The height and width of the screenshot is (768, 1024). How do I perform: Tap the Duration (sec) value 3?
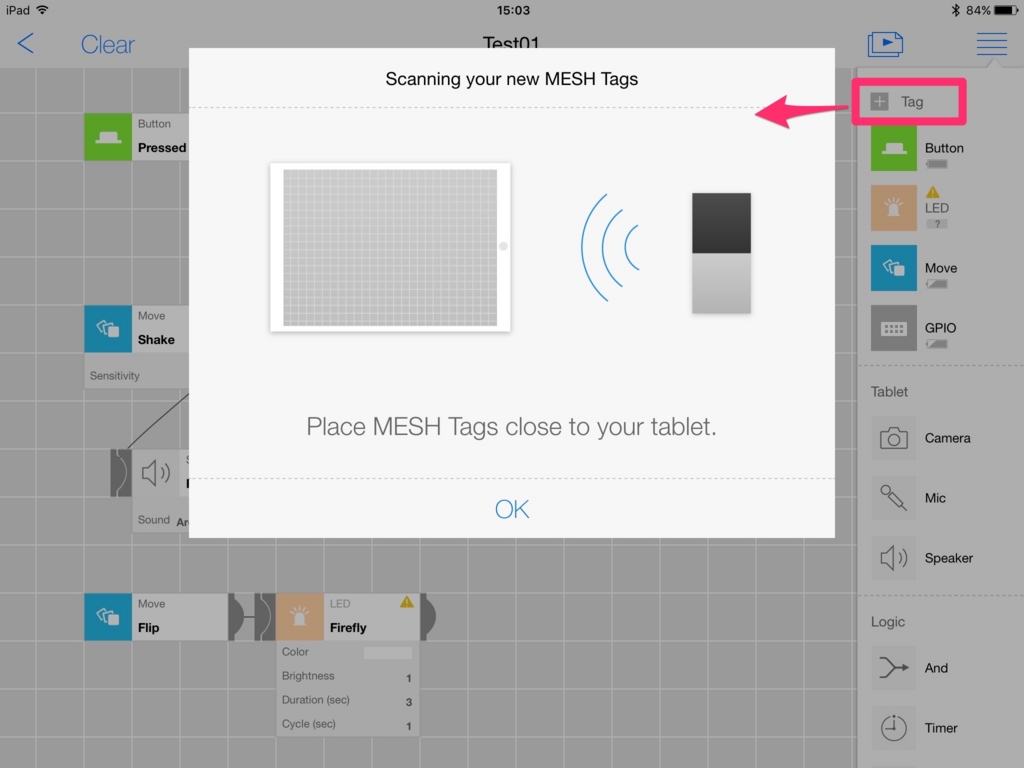(409, 702)
